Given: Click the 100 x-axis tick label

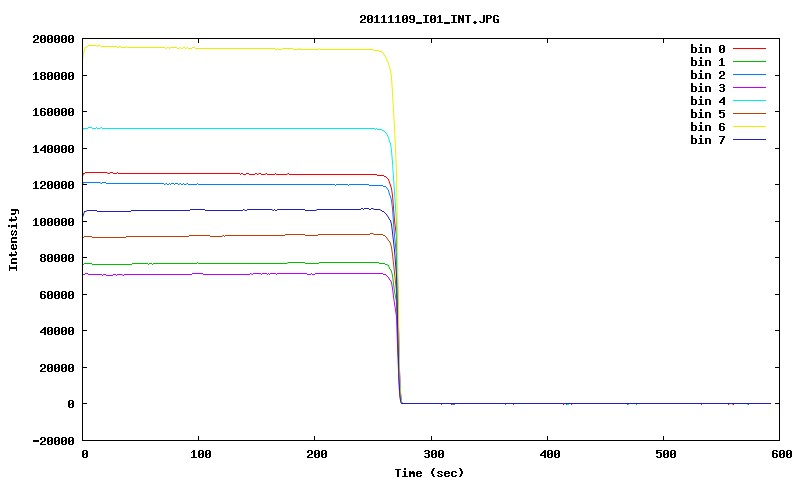Looking at the screenshot, I should [201, 454].
